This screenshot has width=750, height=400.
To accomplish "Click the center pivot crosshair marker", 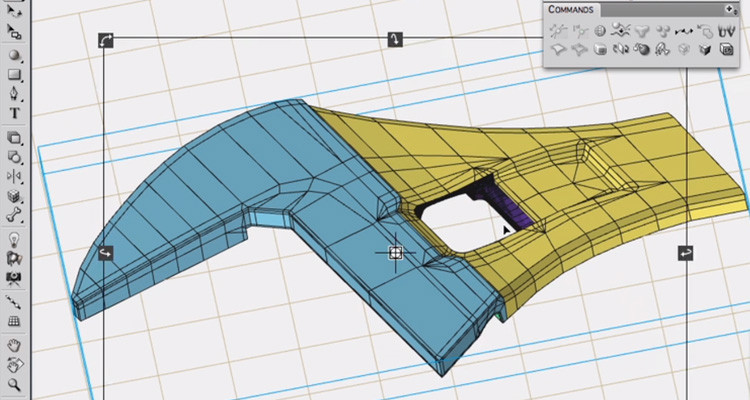I will [396, 253].
